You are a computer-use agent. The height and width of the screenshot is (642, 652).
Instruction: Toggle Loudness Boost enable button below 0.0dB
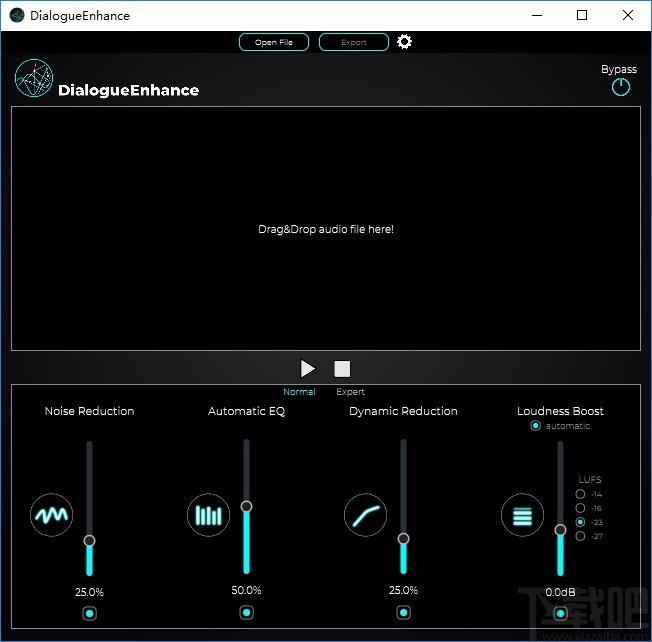coord(561,613)
